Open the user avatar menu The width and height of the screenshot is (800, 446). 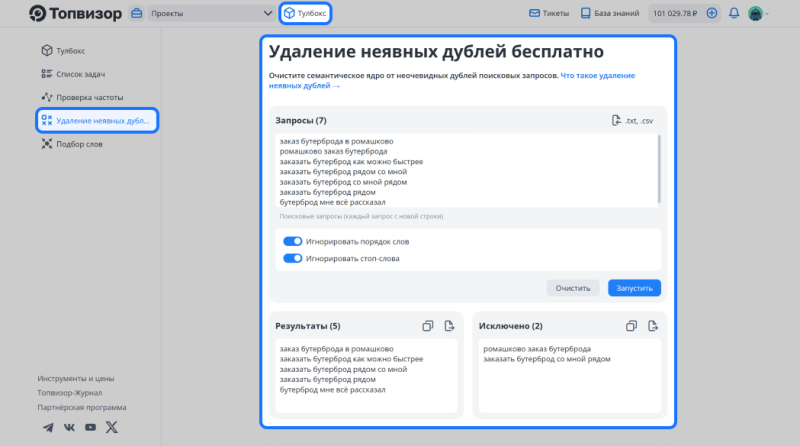pos(756,13)
